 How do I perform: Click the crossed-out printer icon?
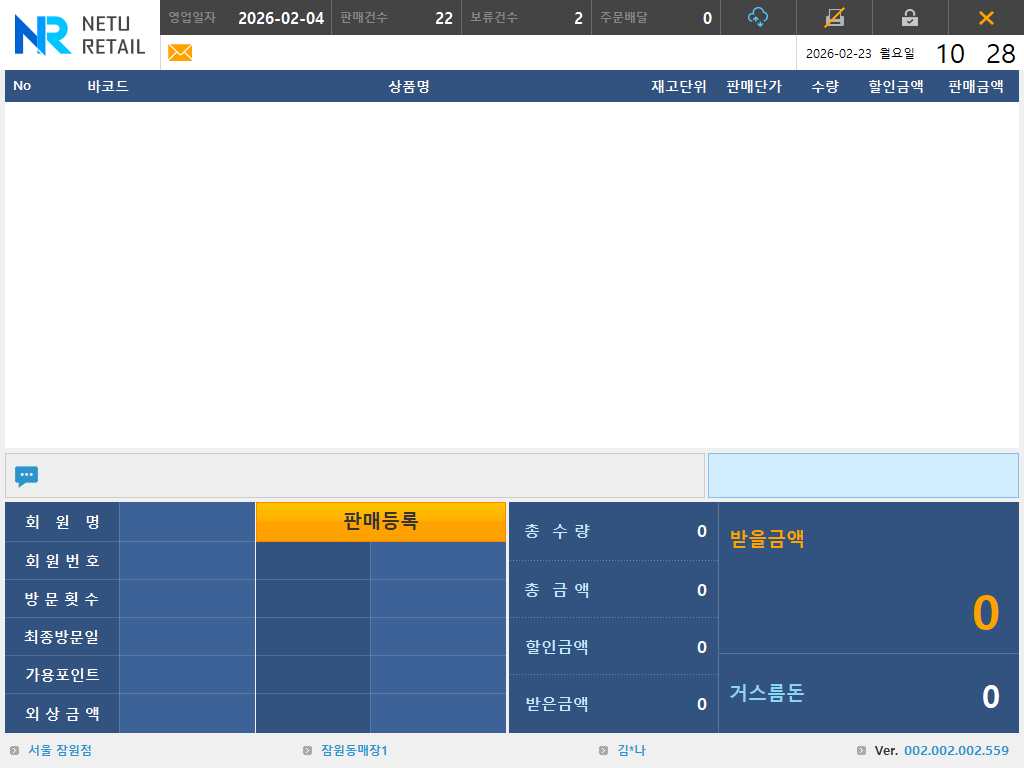tap(834, 18)
